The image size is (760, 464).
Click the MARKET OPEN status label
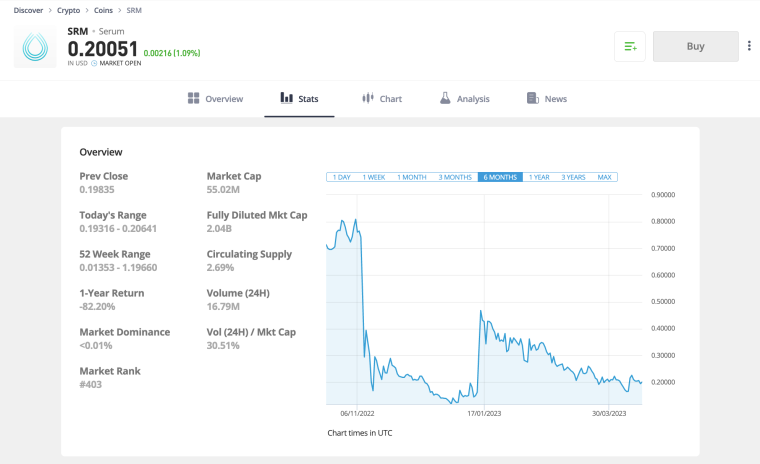click(x=120, y=64)
